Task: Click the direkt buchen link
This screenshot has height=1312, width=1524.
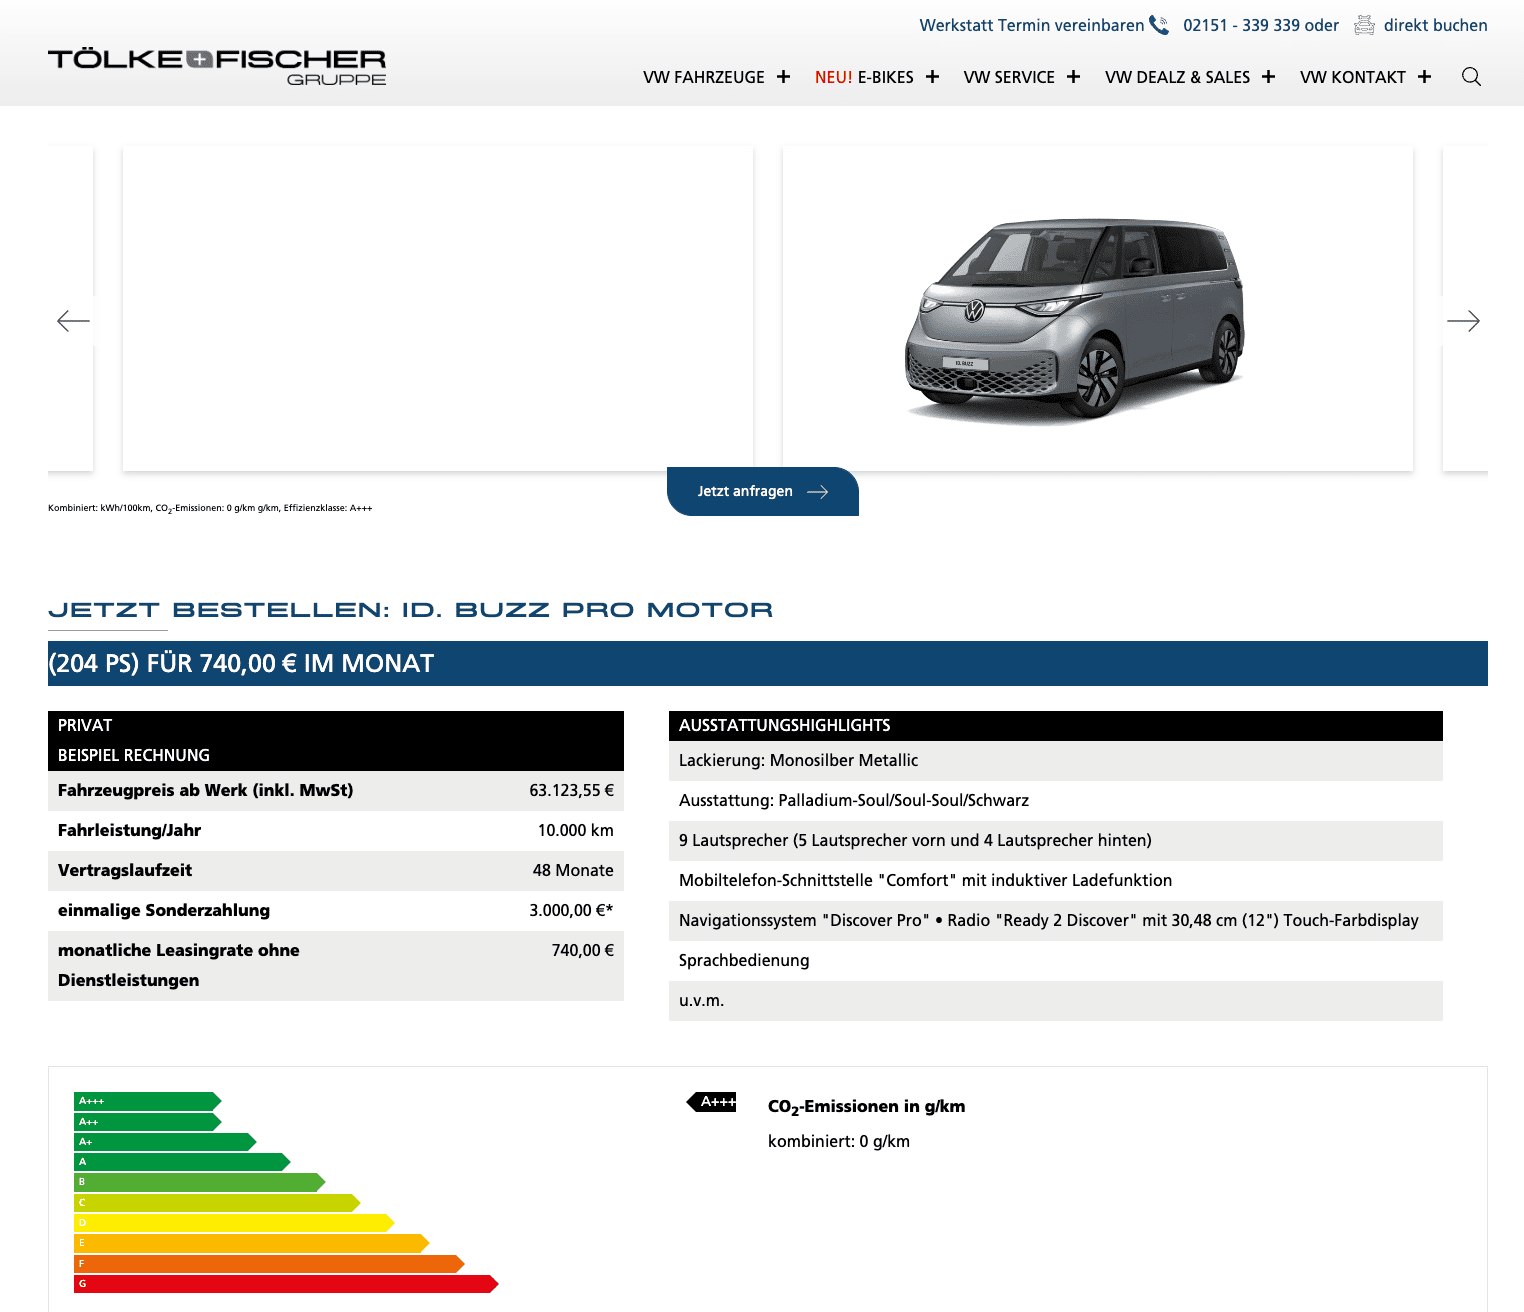Action: point(1435,25)
